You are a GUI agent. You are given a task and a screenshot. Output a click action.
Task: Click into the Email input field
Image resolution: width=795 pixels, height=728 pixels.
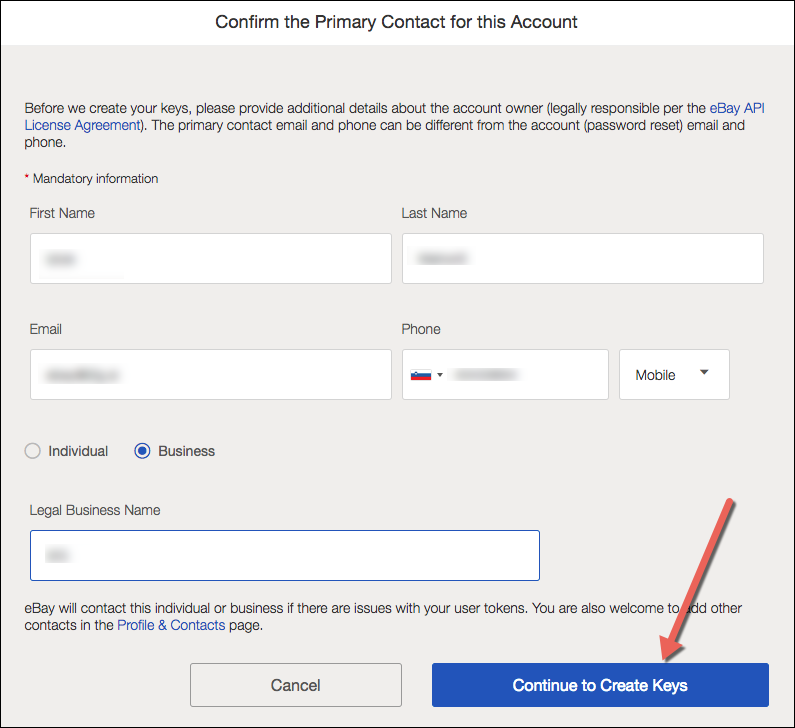(x=210, y=374)
